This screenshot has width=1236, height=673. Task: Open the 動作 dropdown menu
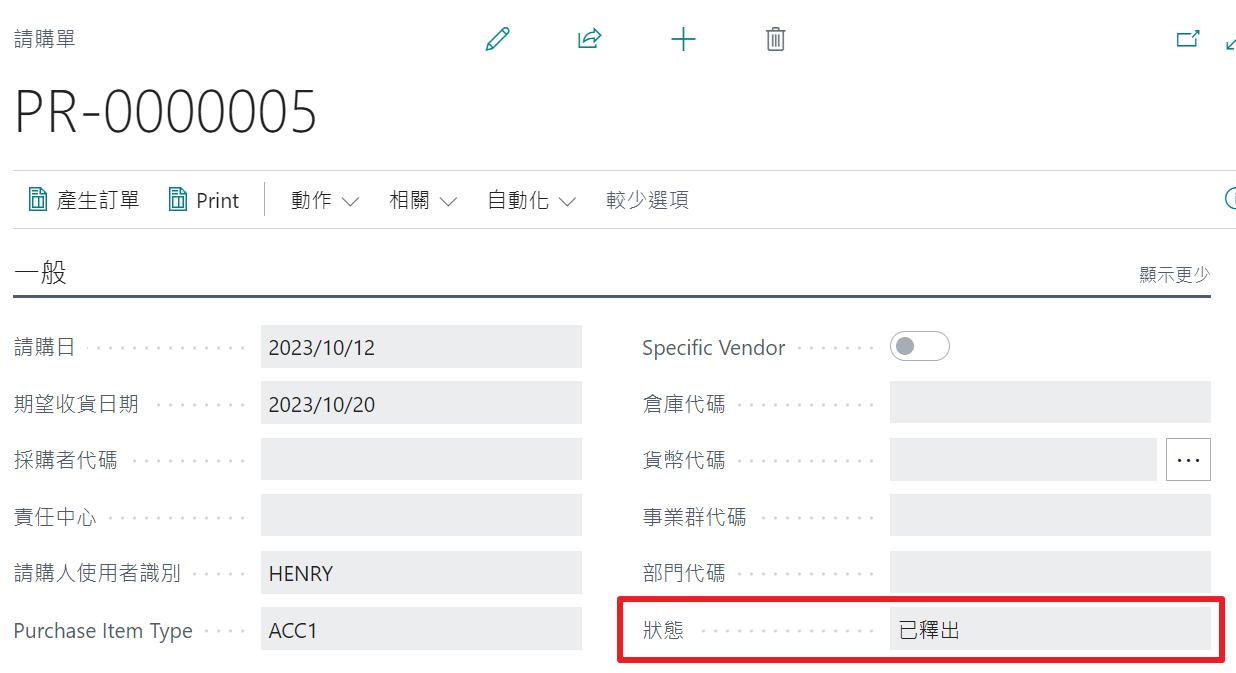[x=325, y=200]
